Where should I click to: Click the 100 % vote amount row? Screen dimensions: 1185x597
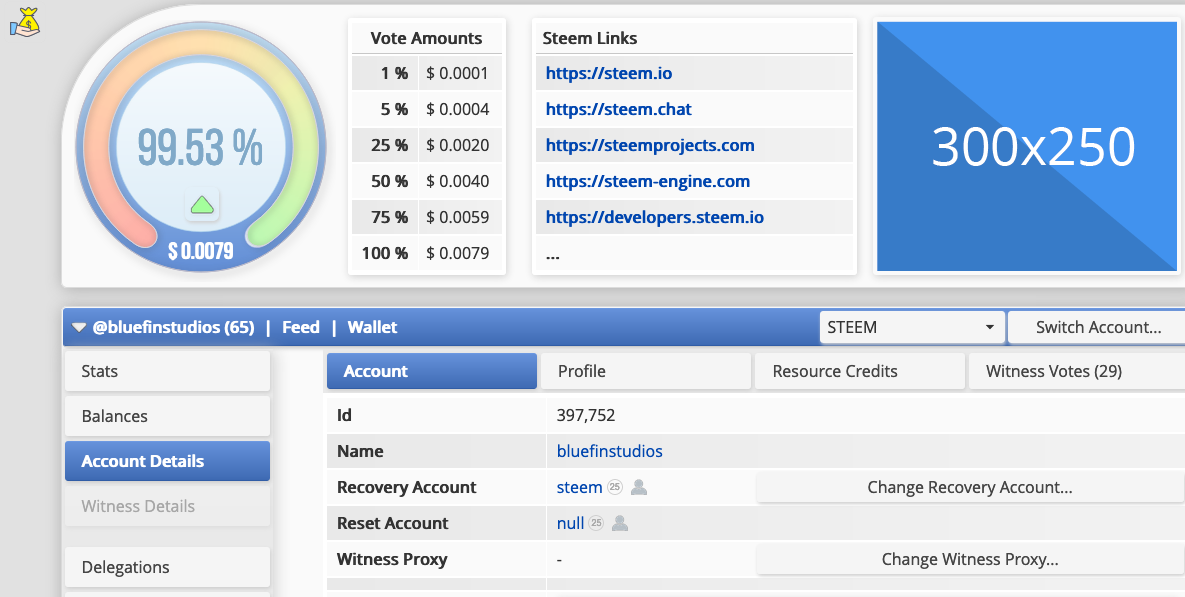coord(427,253)
